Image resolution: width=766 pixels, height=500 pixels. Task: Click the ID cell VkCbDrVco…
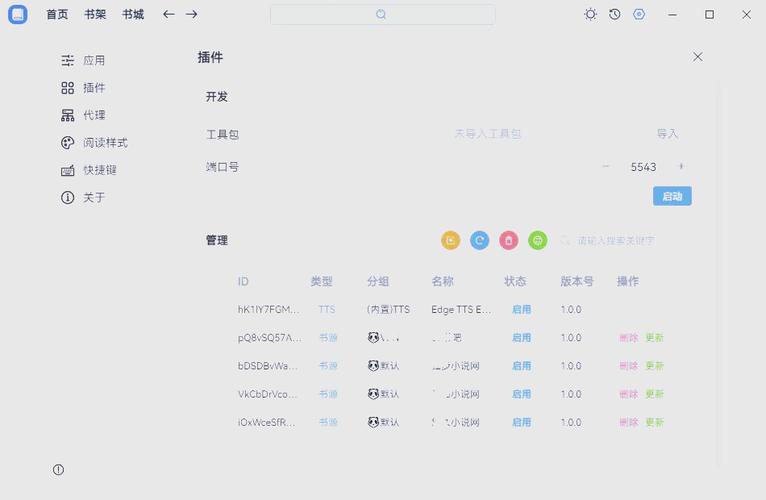(x=268, y=394)
